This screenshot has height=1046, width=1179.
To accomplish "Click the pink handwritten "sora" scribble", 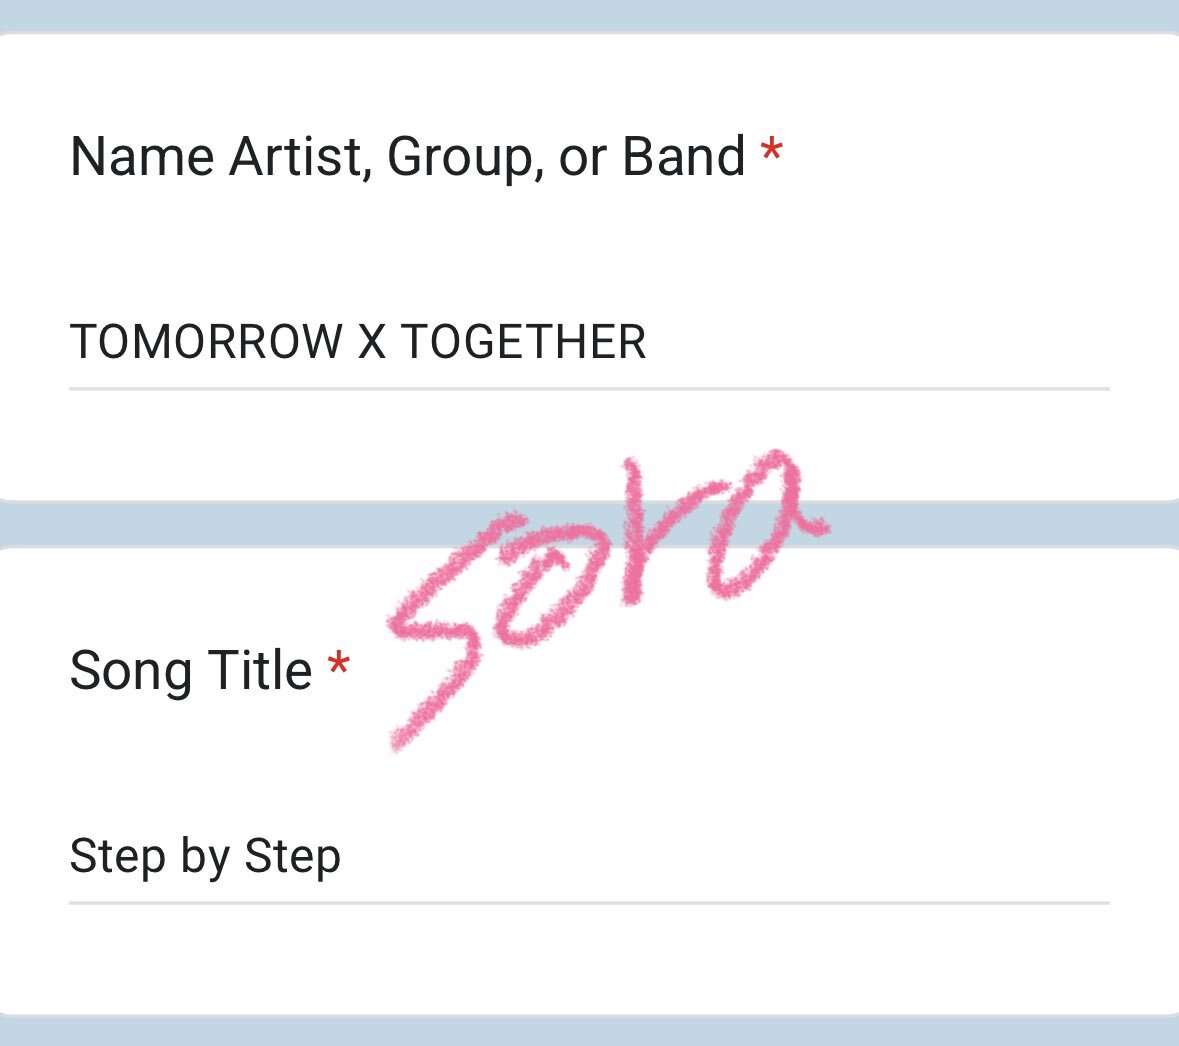I will click(608, 599).
